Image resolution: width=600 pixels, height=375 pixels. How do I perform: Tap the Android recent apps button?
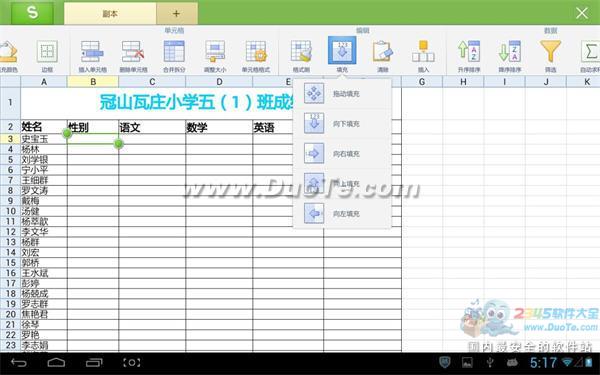click(94, 362)
